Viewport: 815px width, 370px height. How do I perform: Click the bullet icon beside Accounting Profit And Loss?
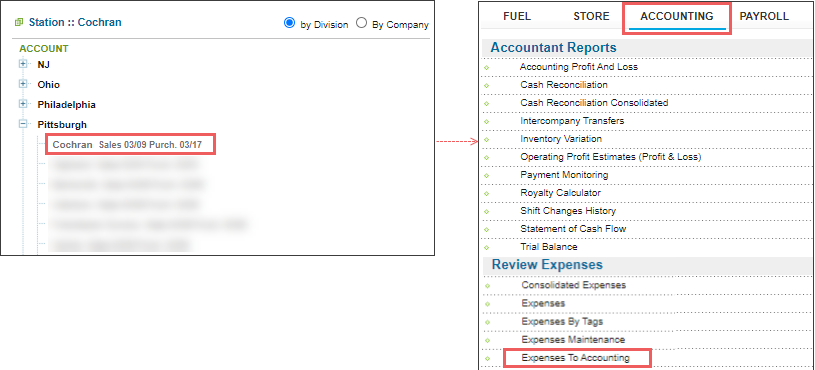coord(487,67)
